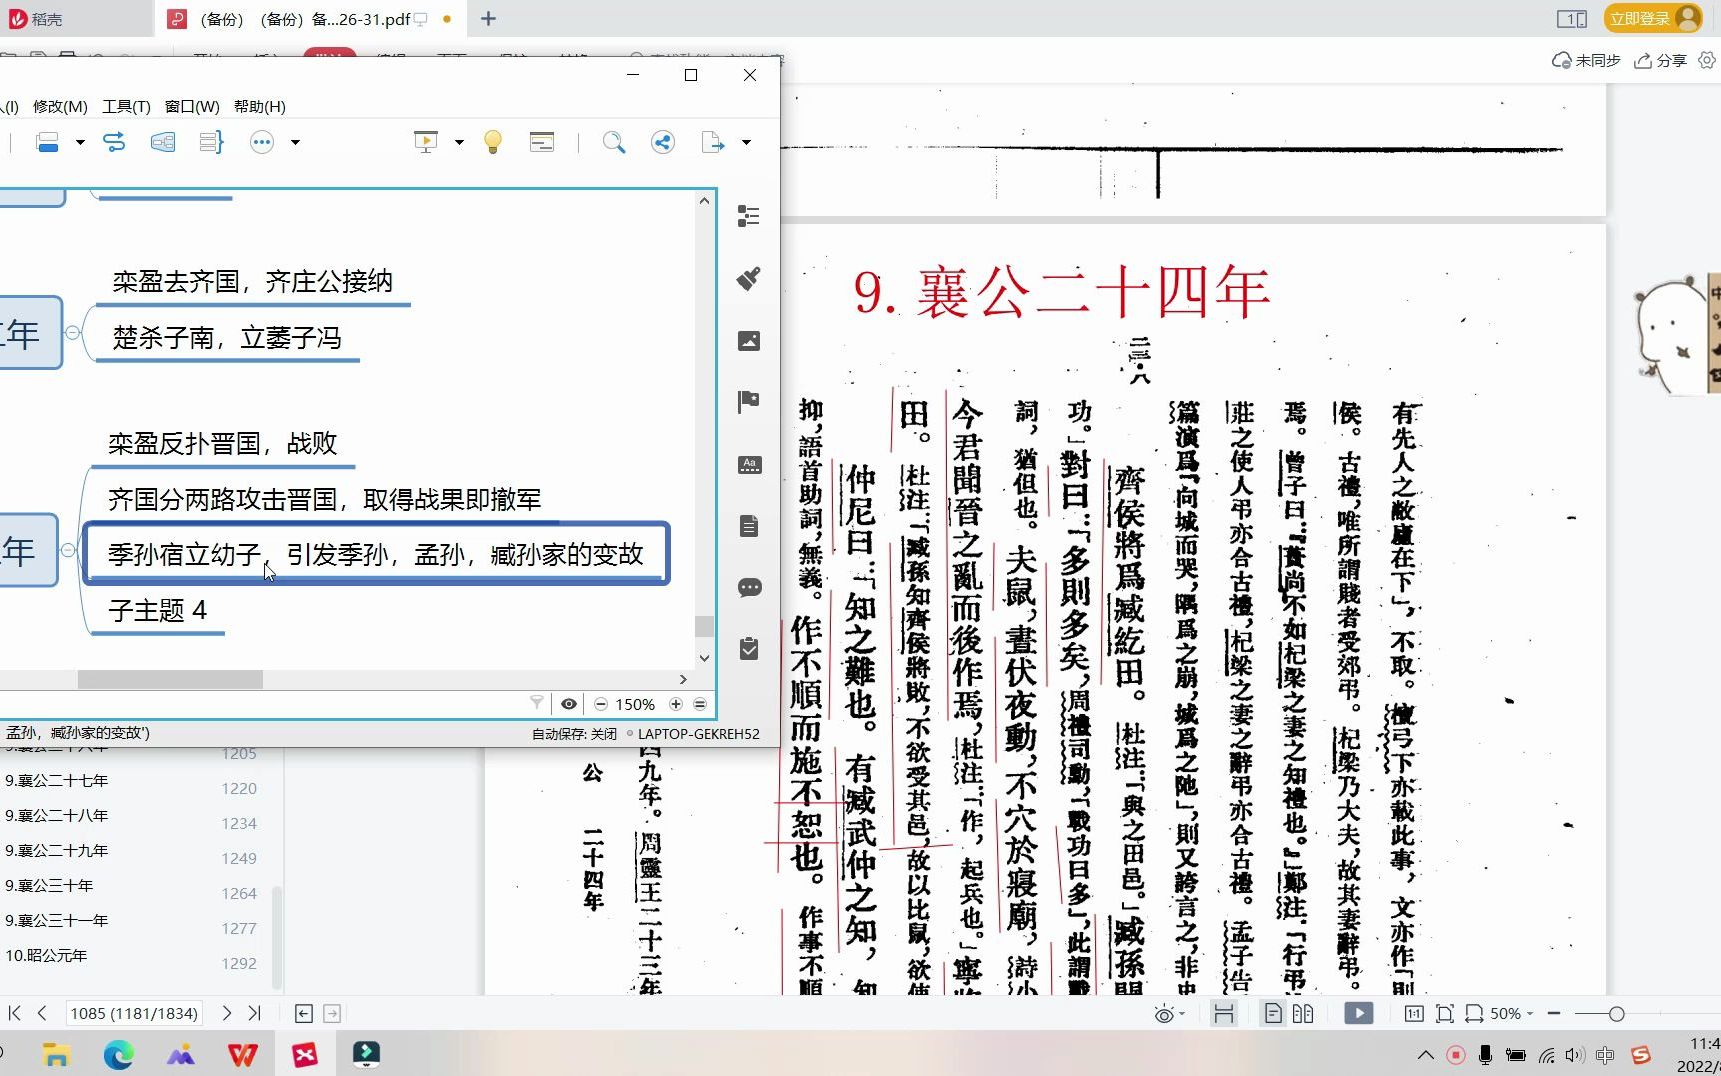The image size is (1721, 1076).
Task: Open the 50% zoom dropdown in PDF viewer
Action: pyautogui.click(x=1512, y=1013)
